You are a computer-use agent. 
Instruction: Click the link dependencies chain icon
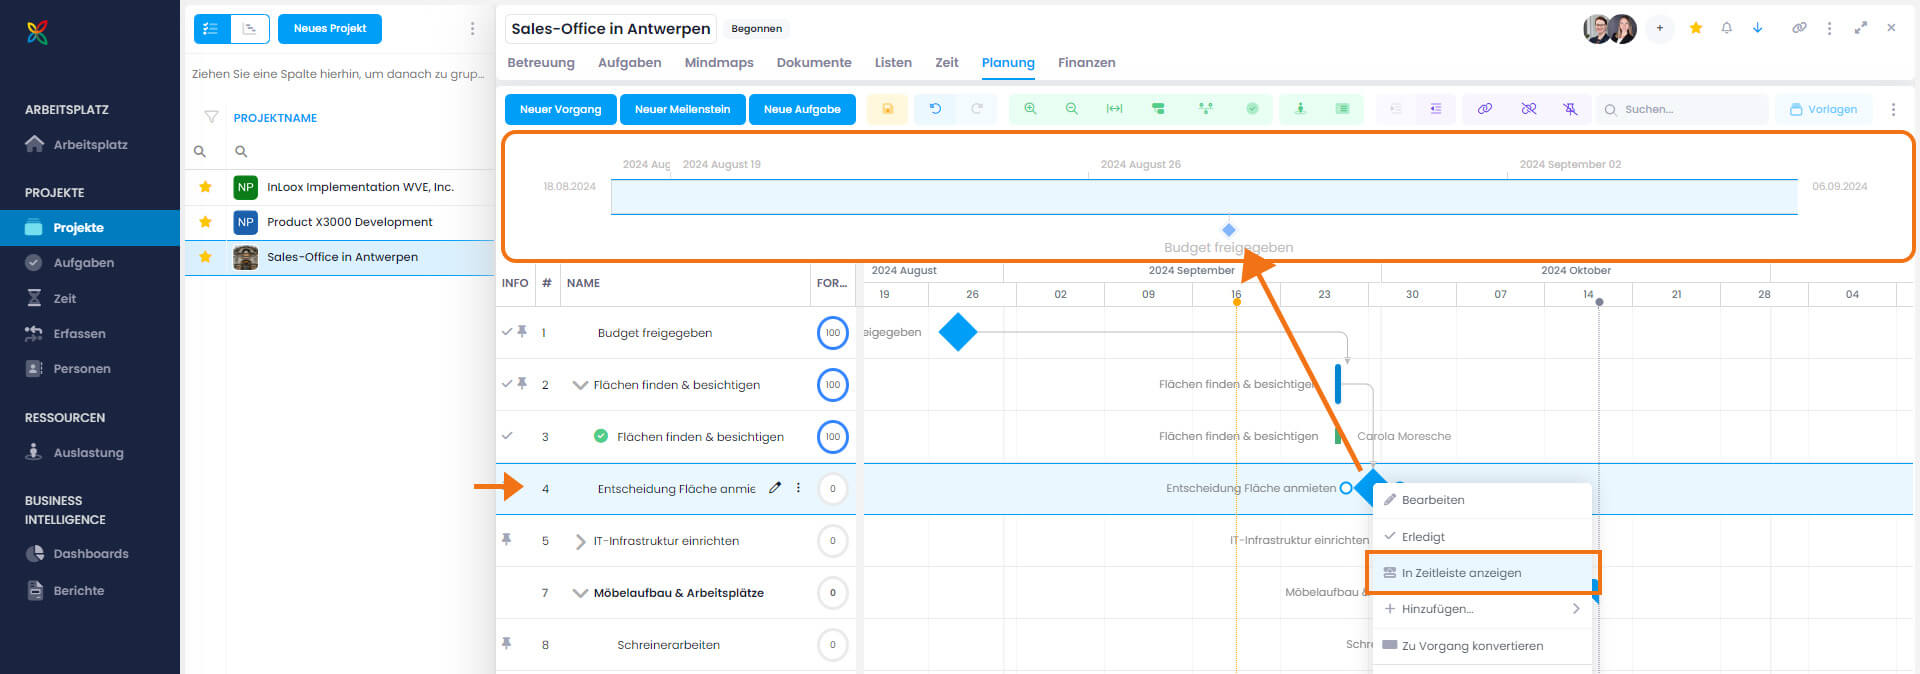coord(1485,109)
